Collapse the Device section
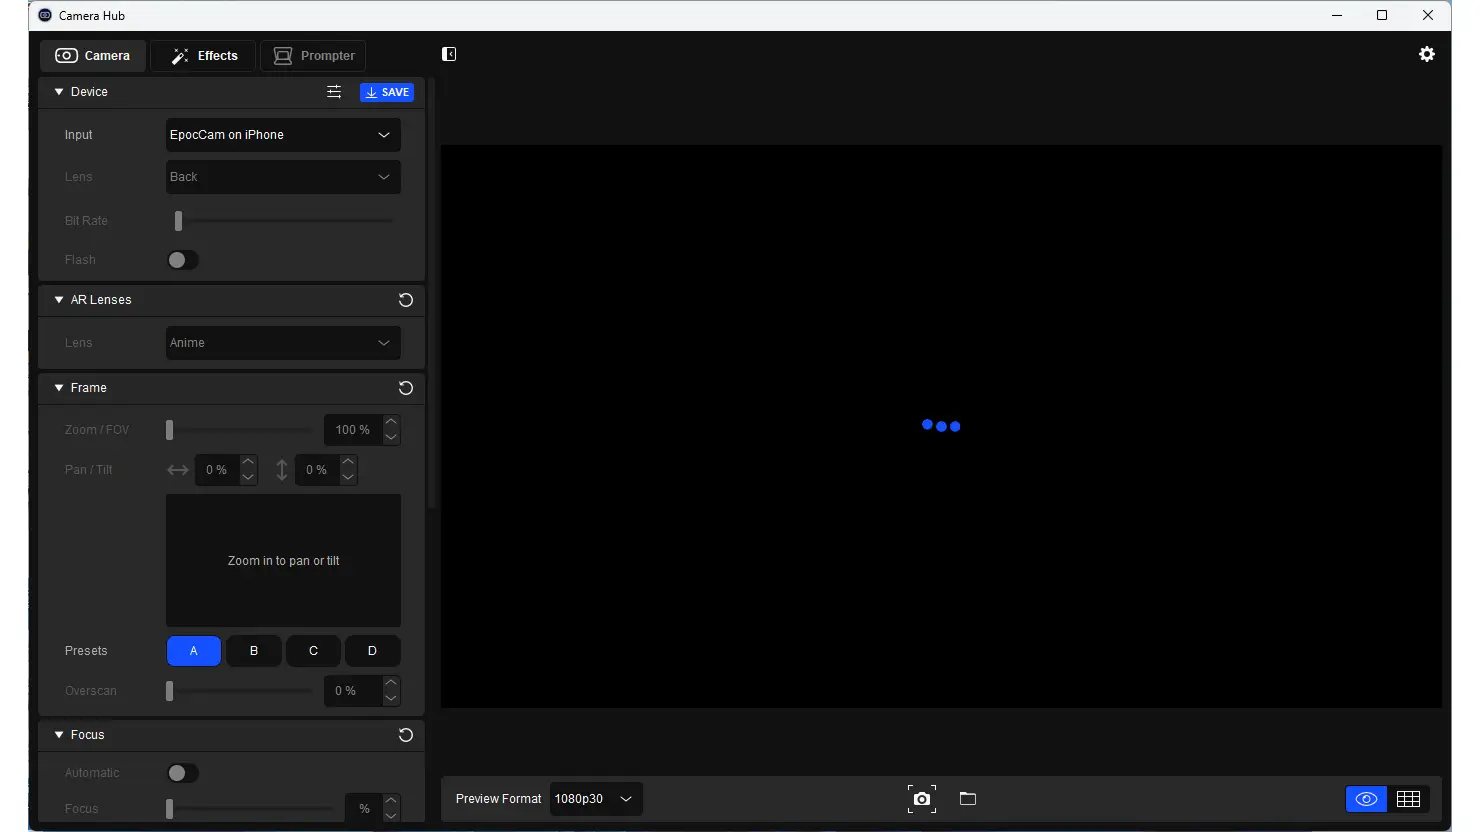This screenshot has height=832, width=1480. pyautogui.click(x=59, y=92)
